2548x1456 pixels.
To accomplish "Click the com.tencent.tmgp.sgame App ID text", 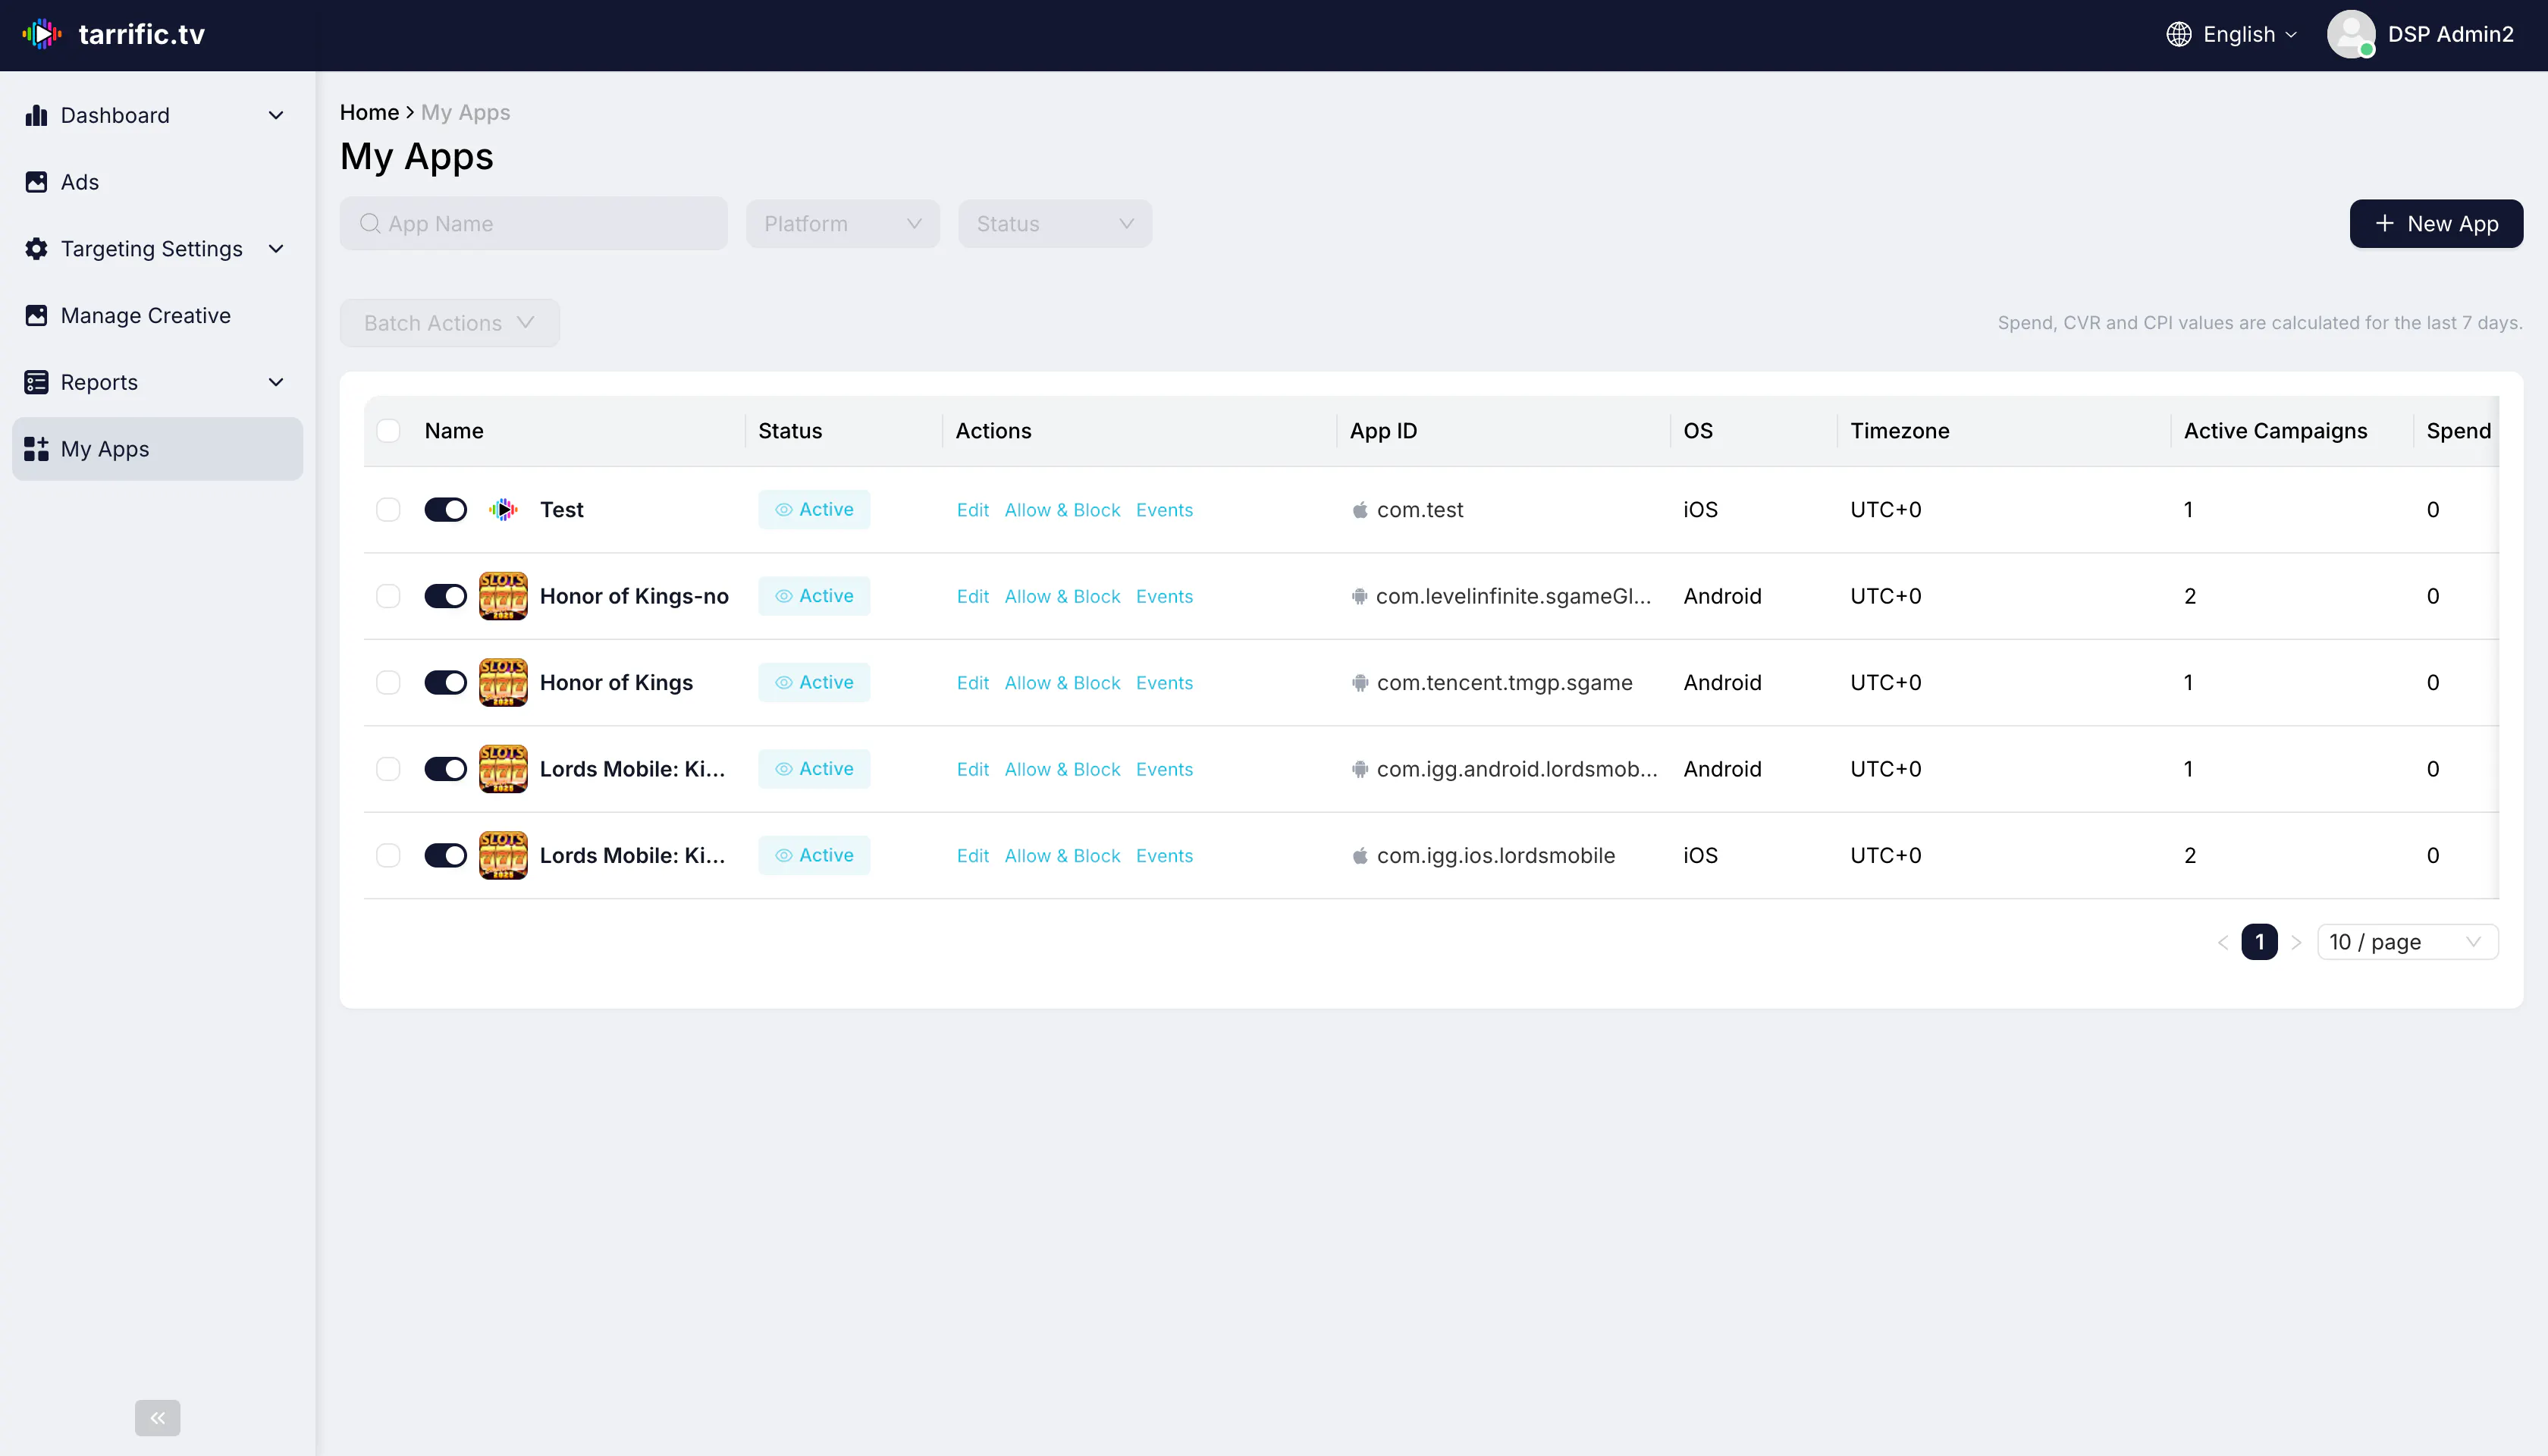I will coord(1504,683).
